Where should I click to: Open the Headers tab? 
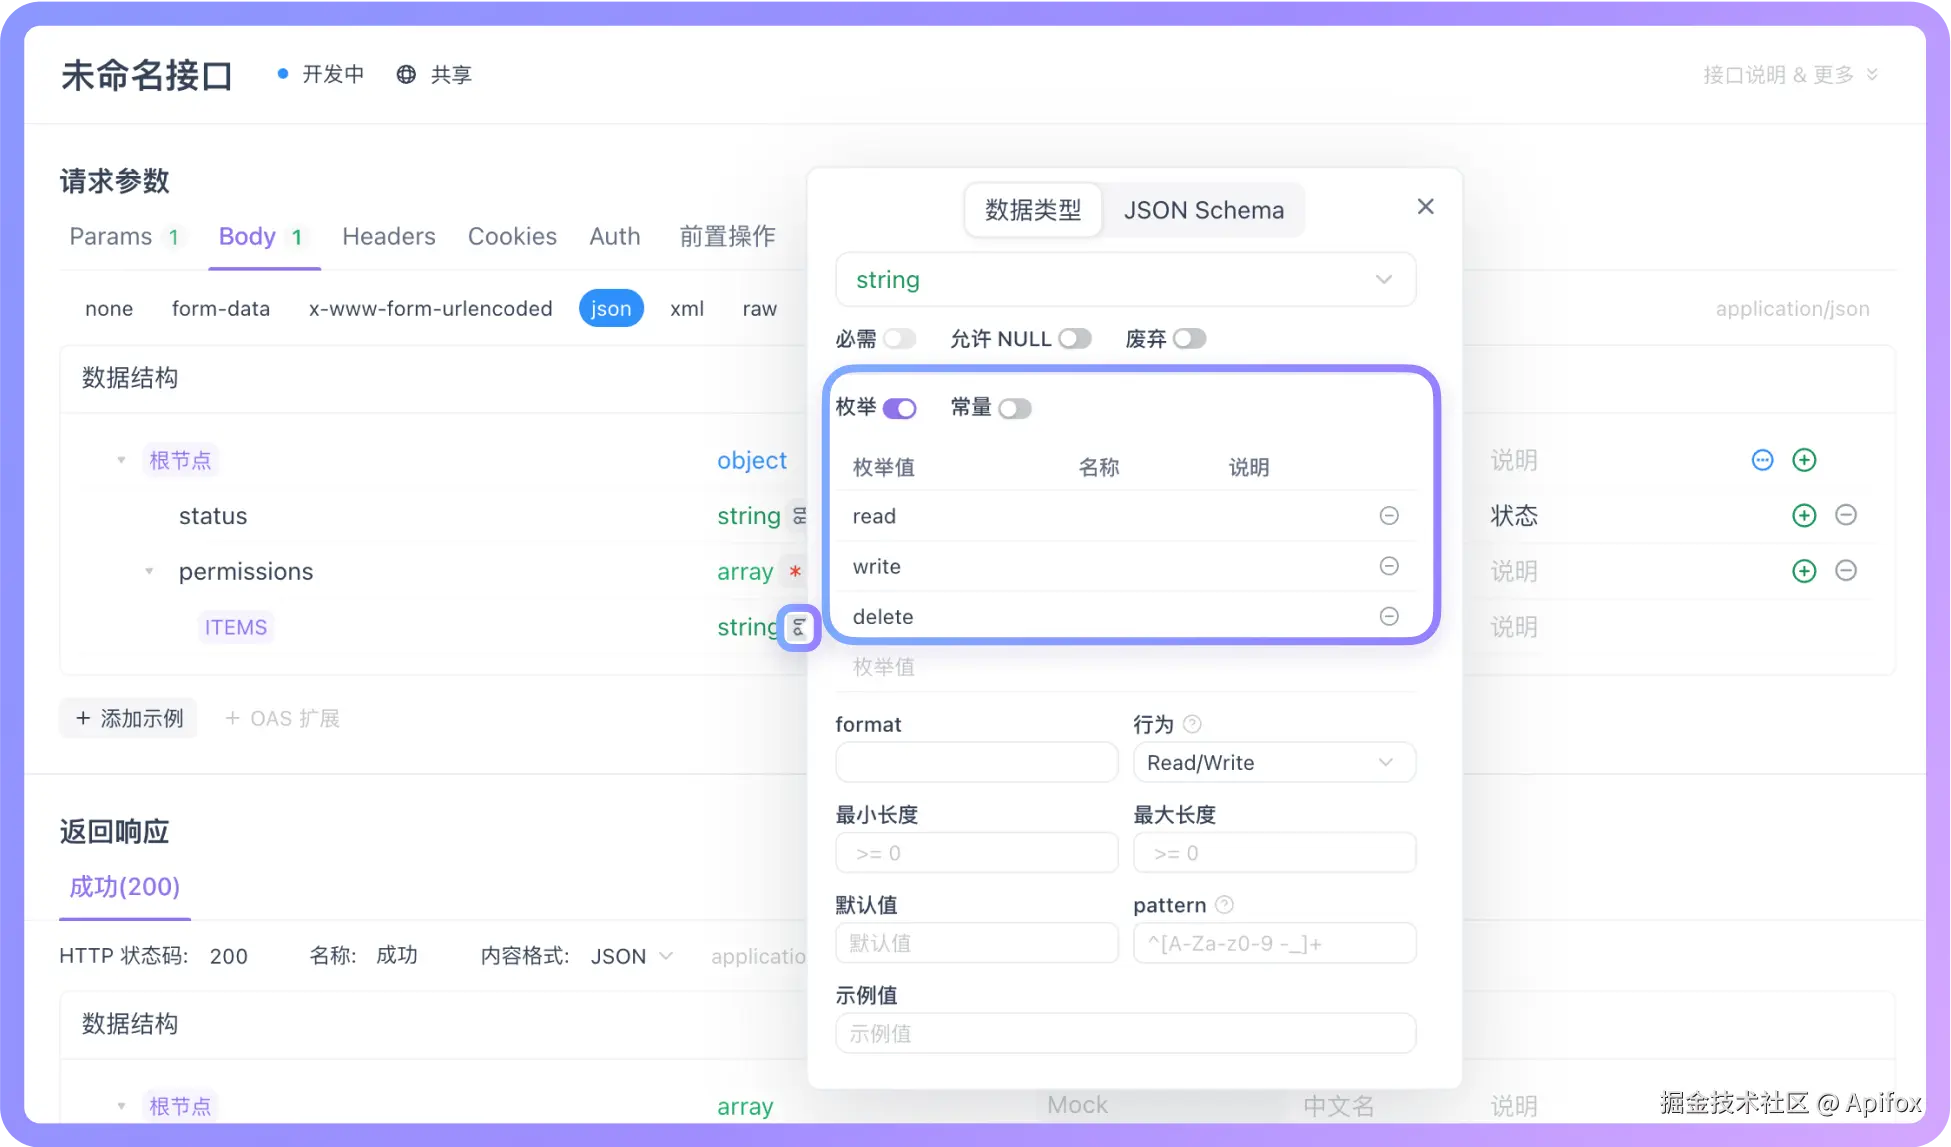click(388, 237)
